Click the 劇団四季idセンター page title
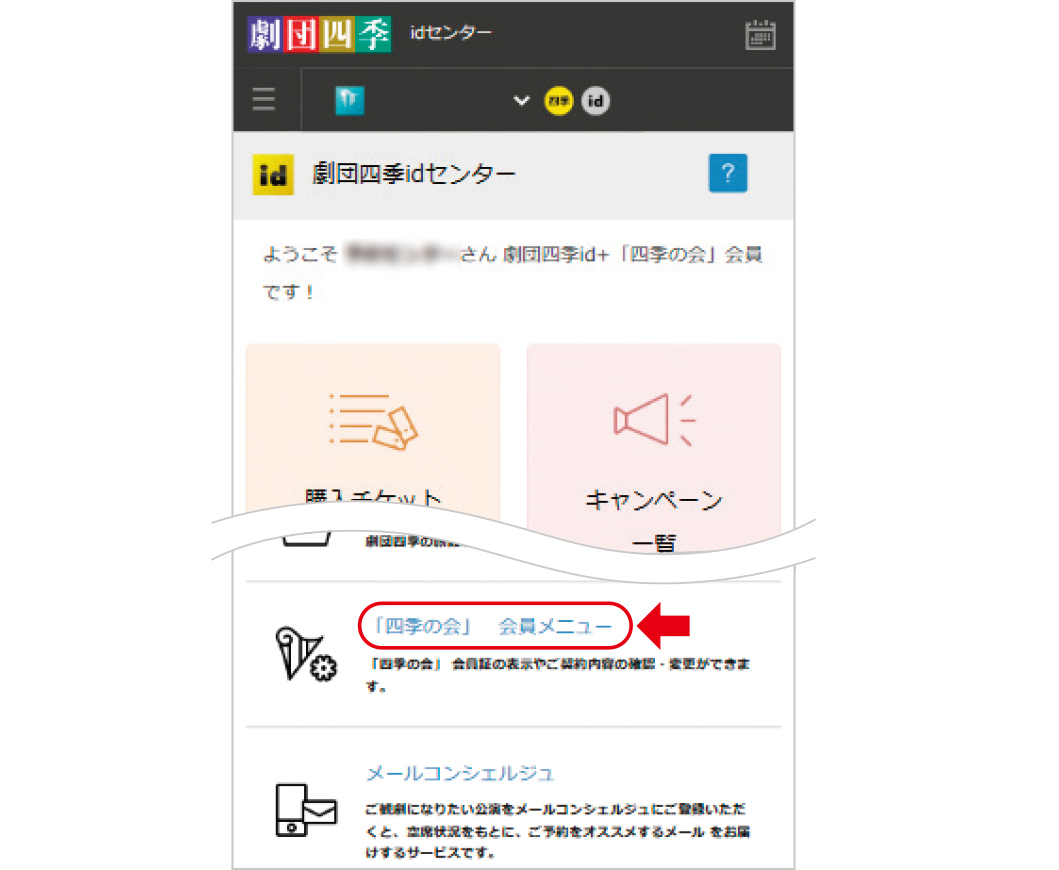 [x=413, y=174]
